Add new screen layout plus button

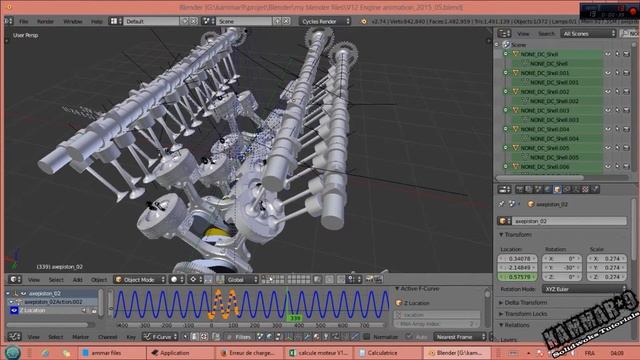point(185,21)
